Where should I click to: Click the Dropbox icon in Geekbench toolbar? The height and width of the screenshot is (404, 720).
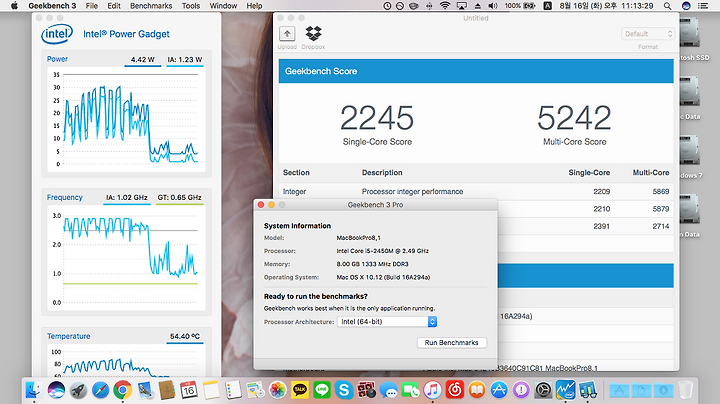point(314,34)
